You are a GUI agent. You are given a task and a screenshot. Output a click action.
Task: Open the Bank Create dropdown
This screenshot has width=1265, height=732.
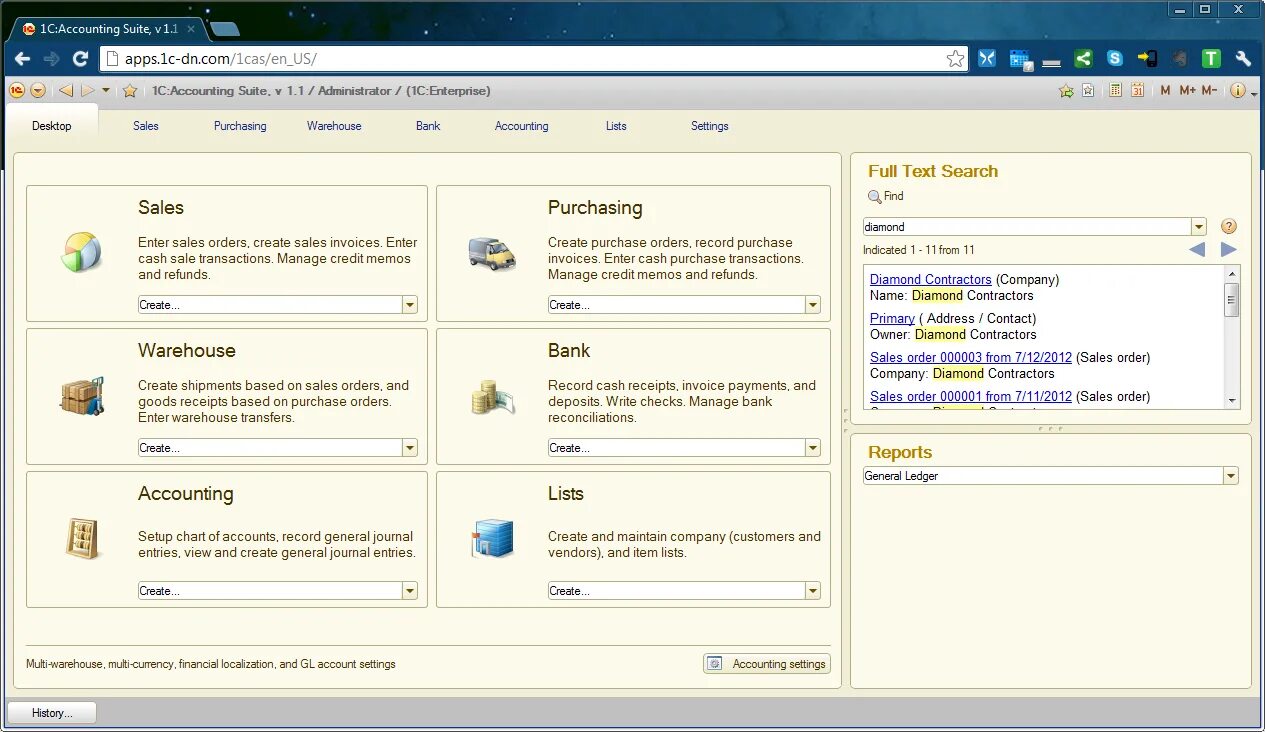pyautogui.click(x=813, y=448)
